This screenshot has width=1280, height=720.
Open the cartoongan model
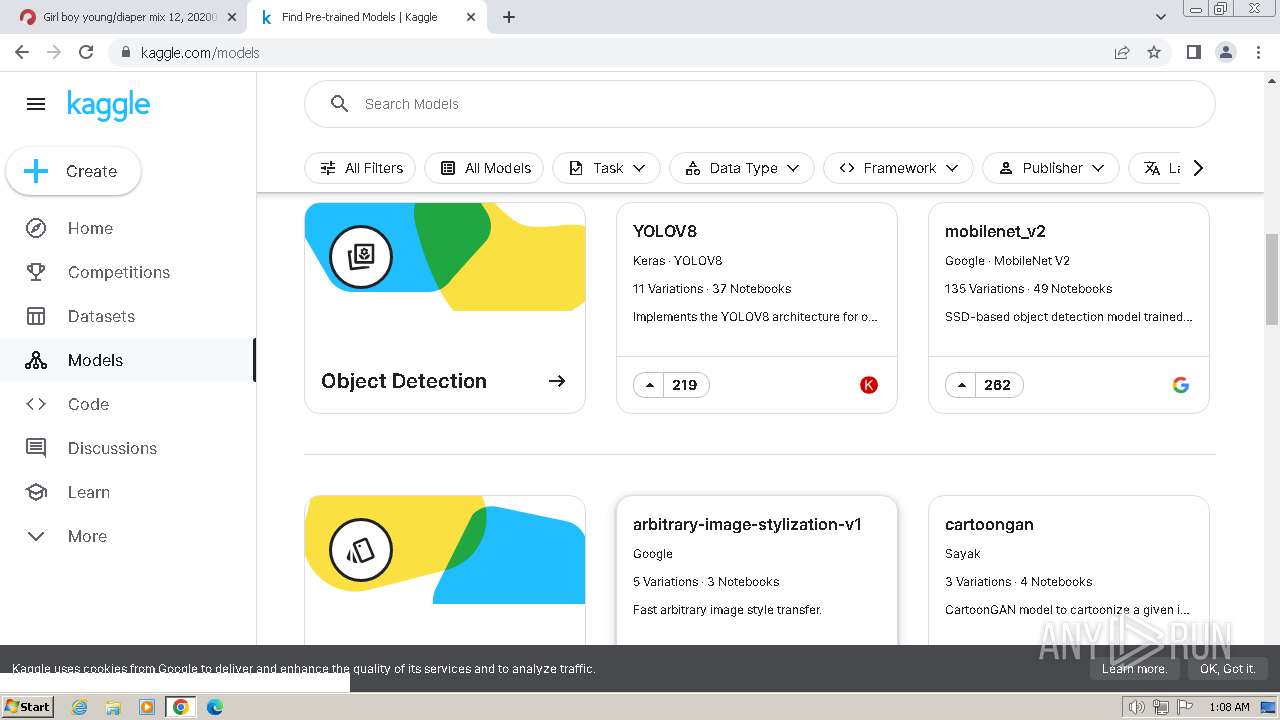click(x=1069, y=570)
